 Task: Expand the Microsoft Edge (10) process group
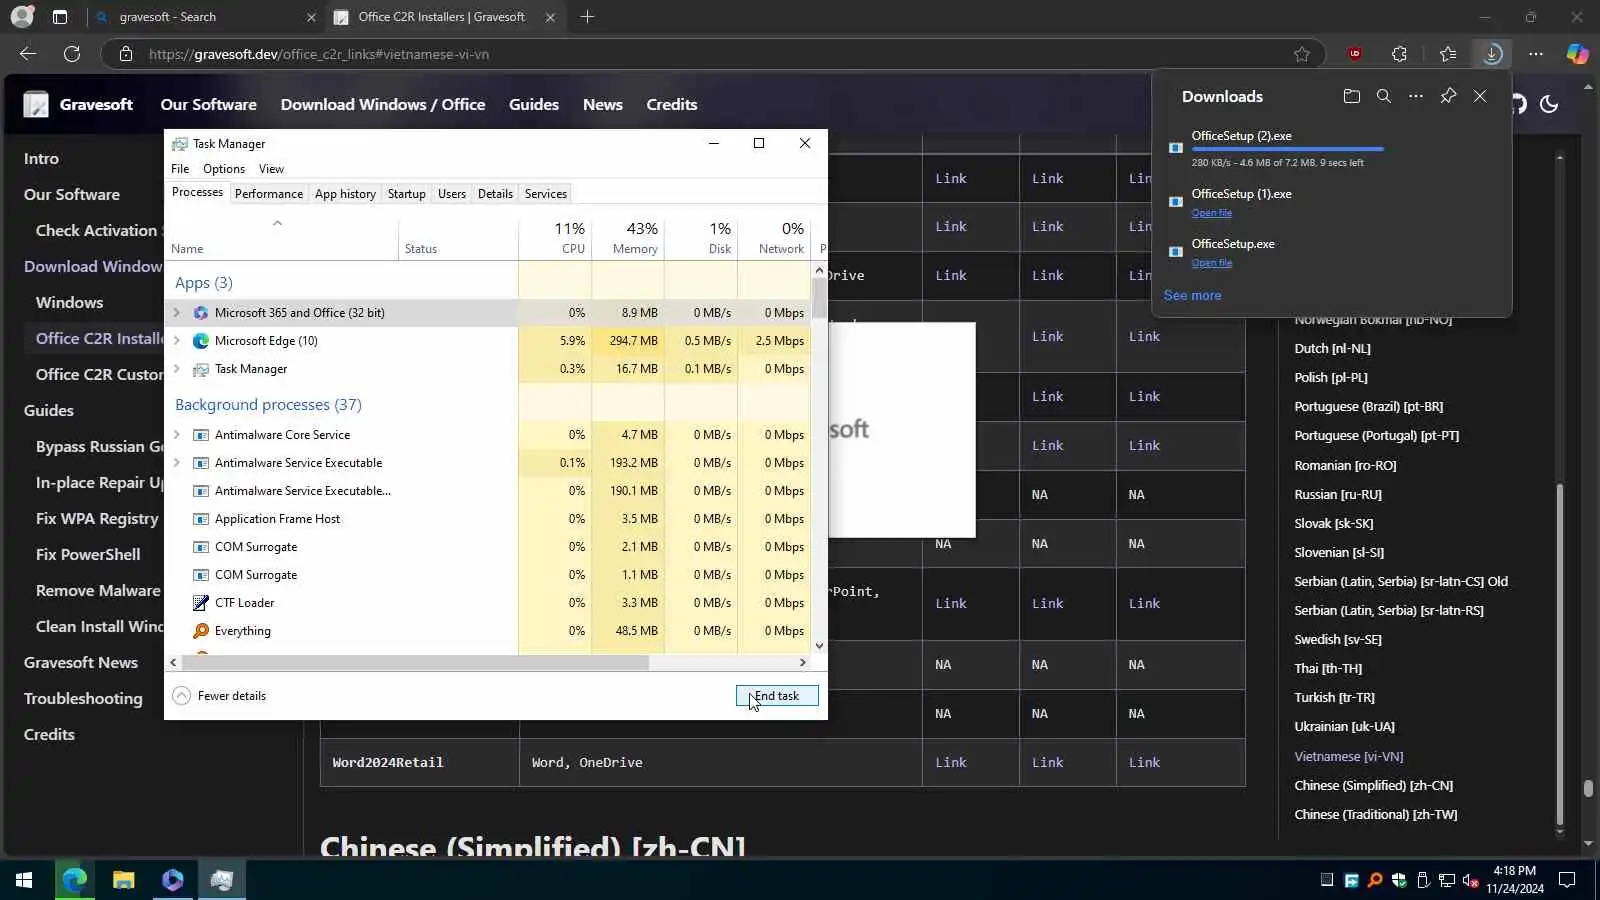coord(177,341)
